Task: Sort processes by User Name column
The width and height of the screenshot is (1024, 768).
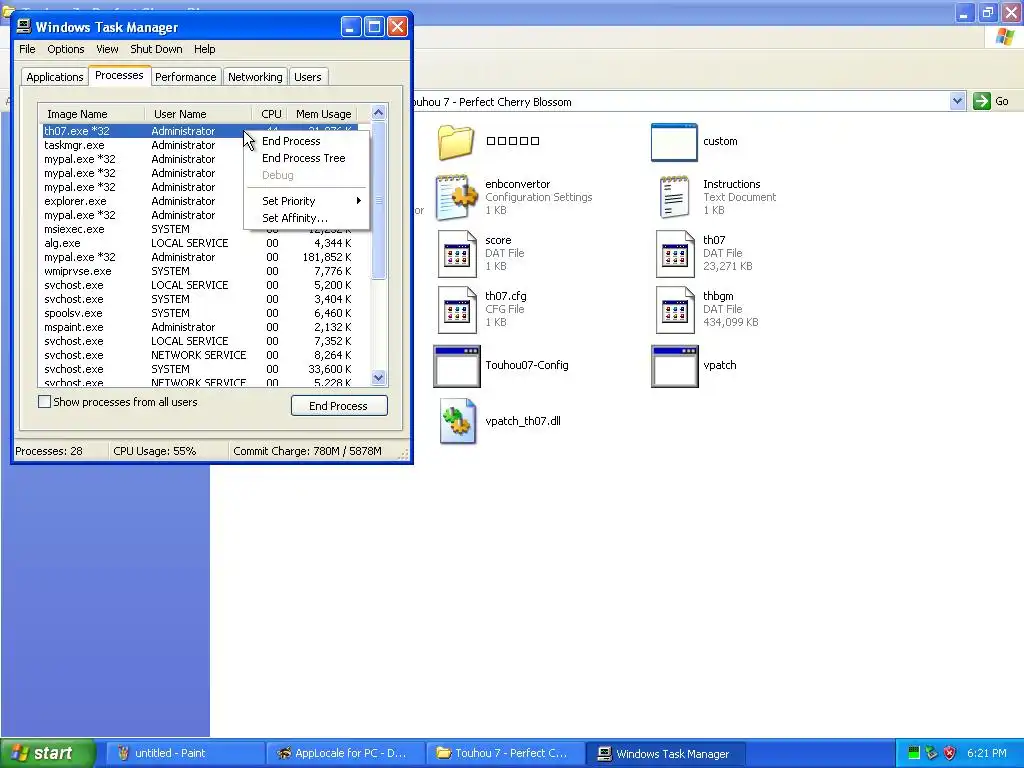Action: pos(198,114)
